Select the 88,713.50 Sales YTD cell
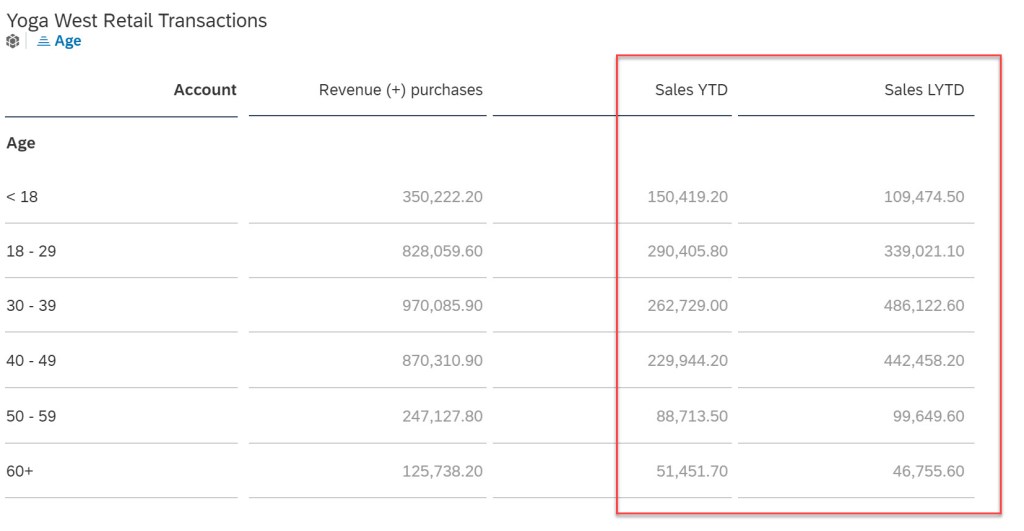The height and width of the screenshot is (531, 1024). click(x=691, y=415)
